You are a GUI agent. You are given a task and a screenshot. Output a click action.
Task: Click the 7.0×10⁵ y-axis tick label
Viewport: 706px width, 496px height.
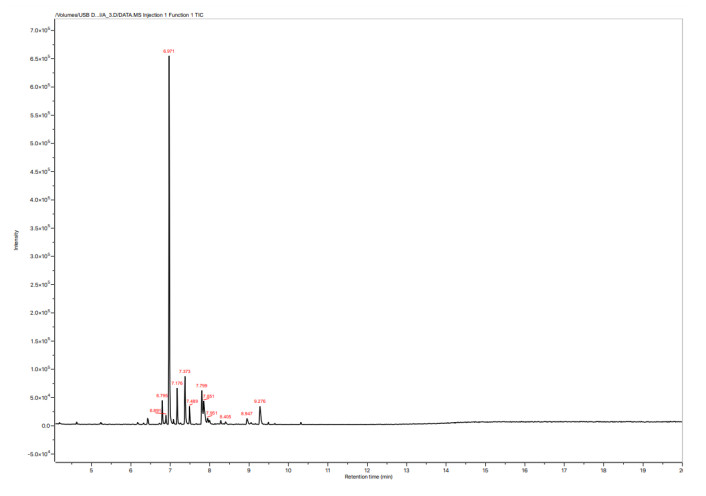pyautogui.click(x=41, y=31)
